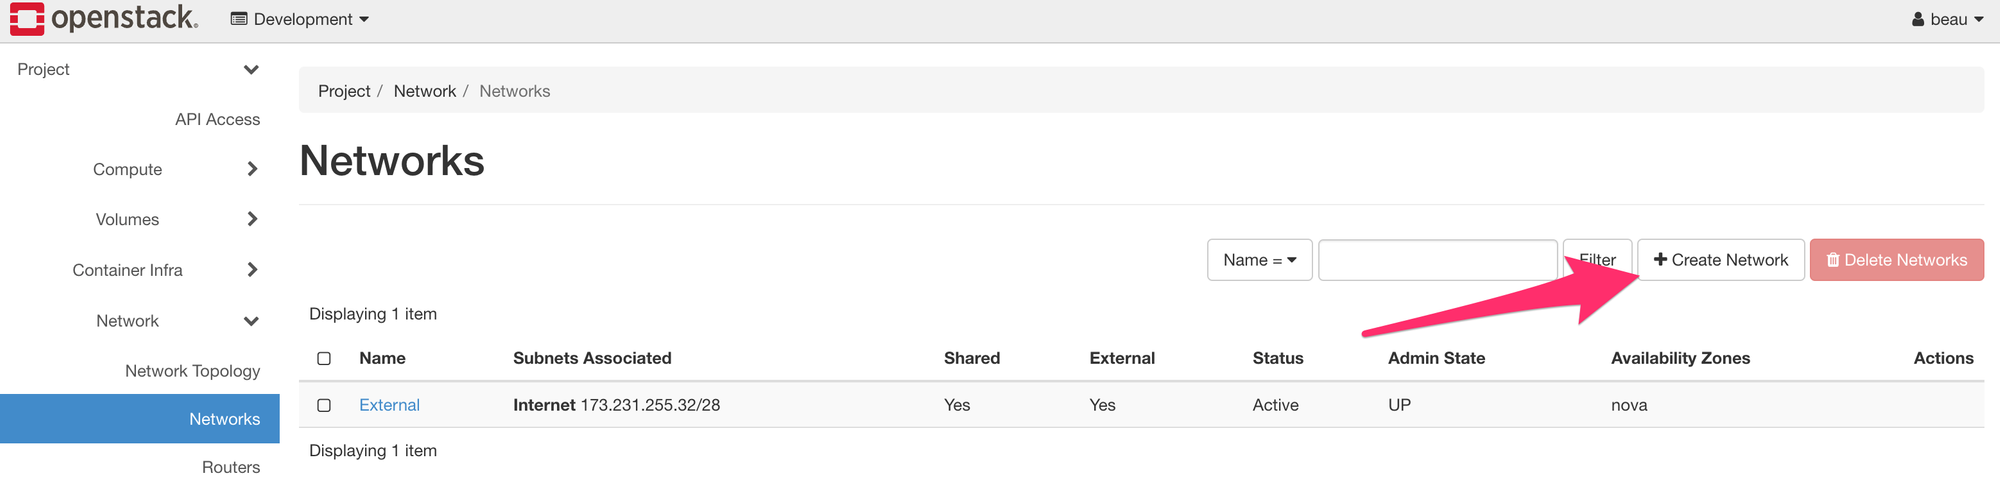
Task: Click the Network breadcrumb link
Action: pyautogui.click(x=425, y=91)
